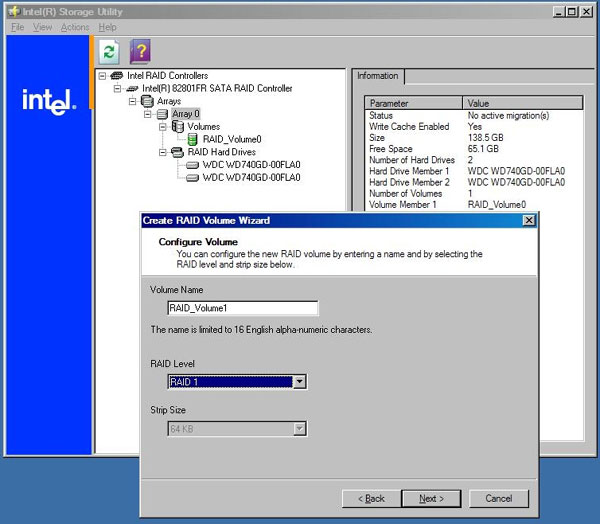Click the SATA RAID Controller chip icon

coord(132,88)
